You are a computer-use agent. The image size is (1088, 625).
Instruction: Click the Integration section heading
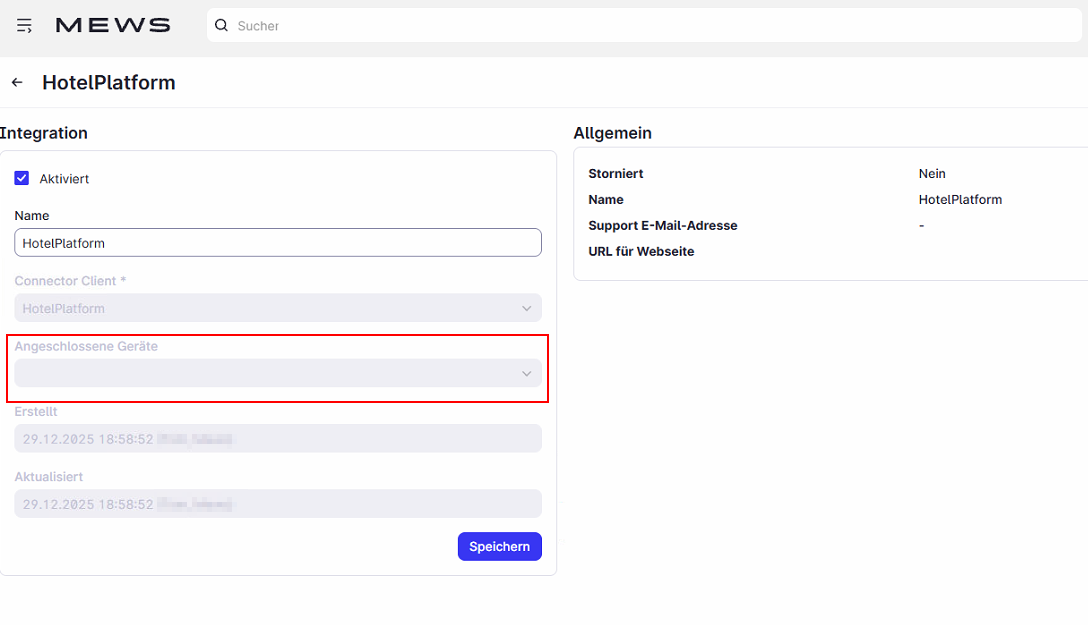(44, 133)
